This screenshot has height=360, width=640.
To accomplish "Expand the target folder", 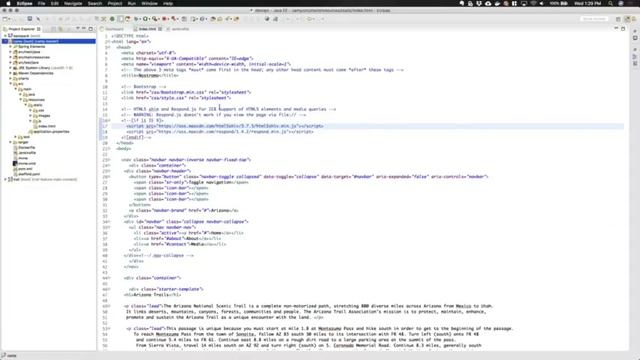I will 11,142.
